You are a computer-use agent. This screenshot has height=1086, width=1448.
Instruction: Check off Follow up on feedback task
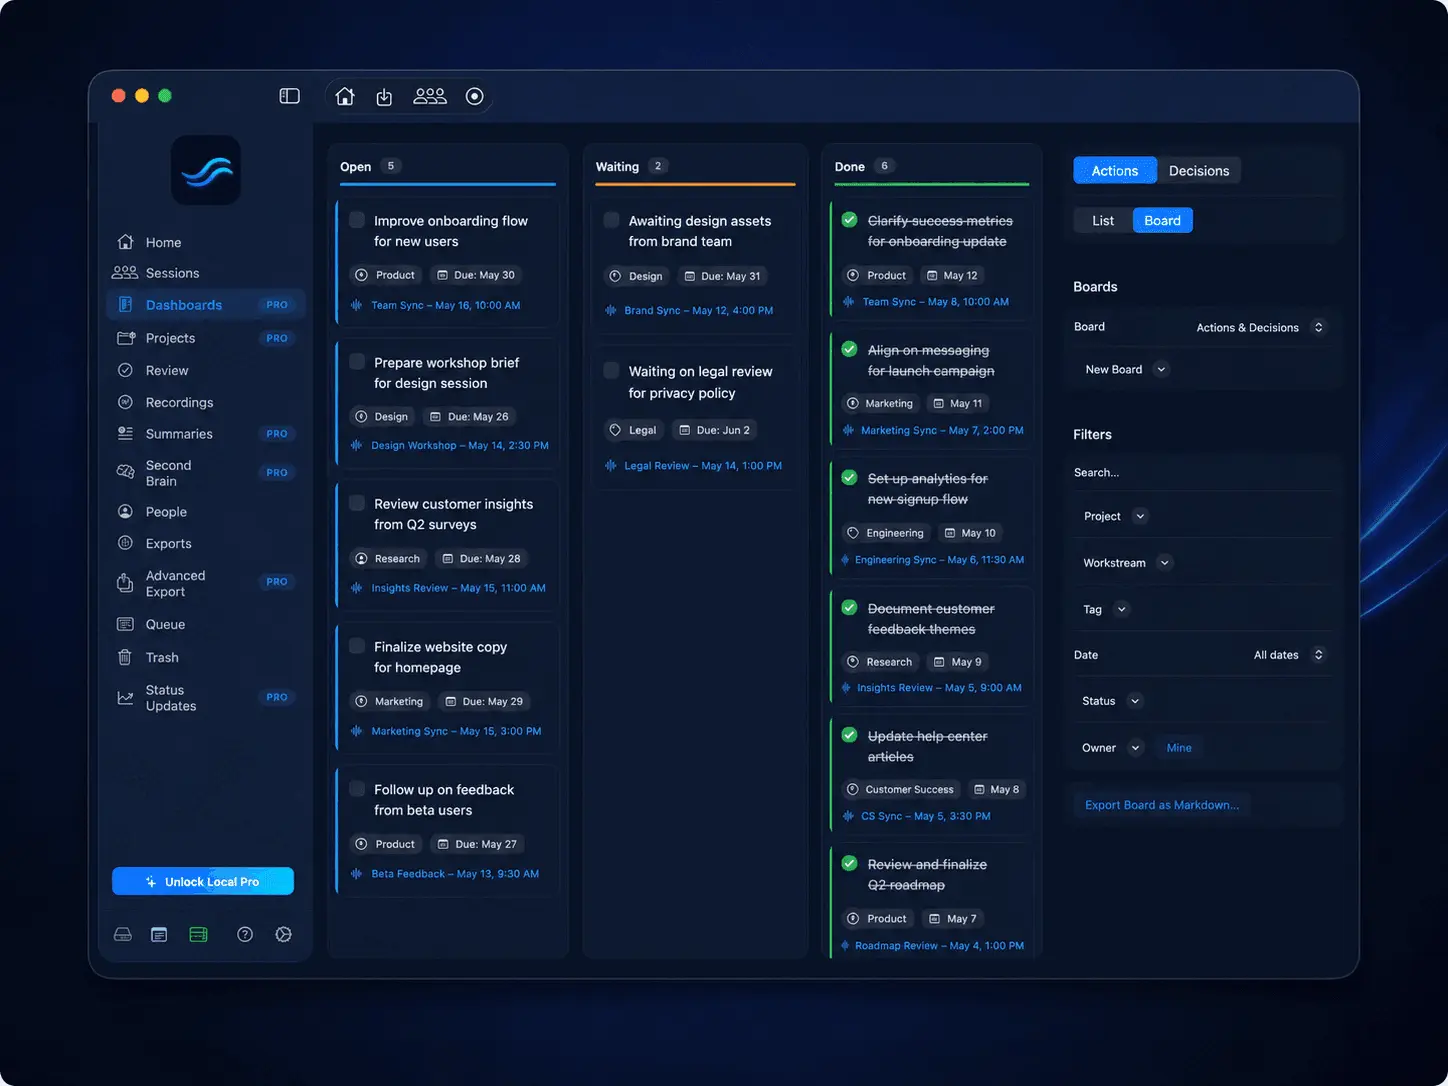point(357,789)
